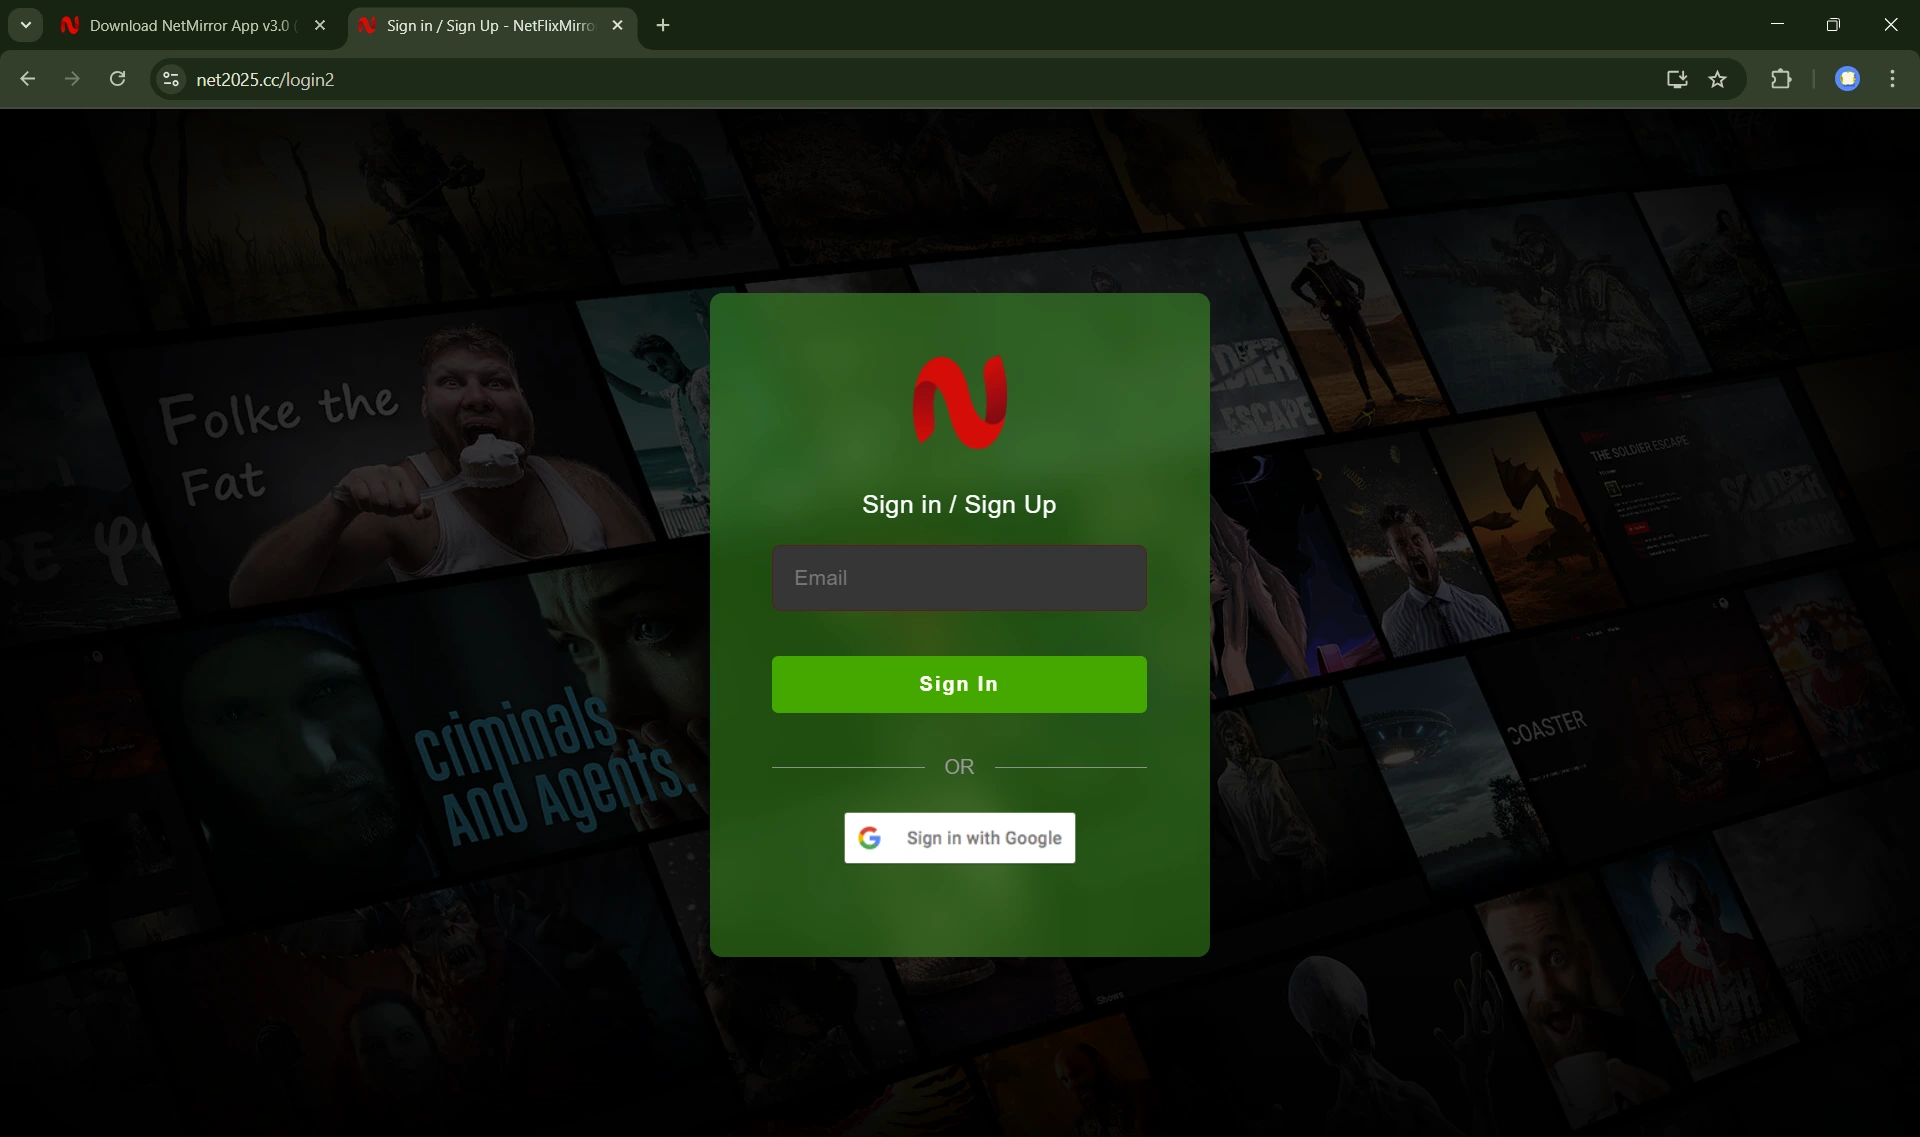Select the Sign in / Sign Up tab
The image size is (1920, 1137).
tap(492, 26)
